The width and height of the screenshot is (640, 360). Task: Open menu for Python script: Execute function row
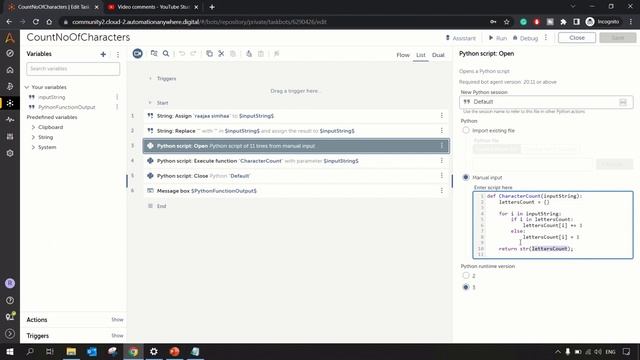[442, 161]
